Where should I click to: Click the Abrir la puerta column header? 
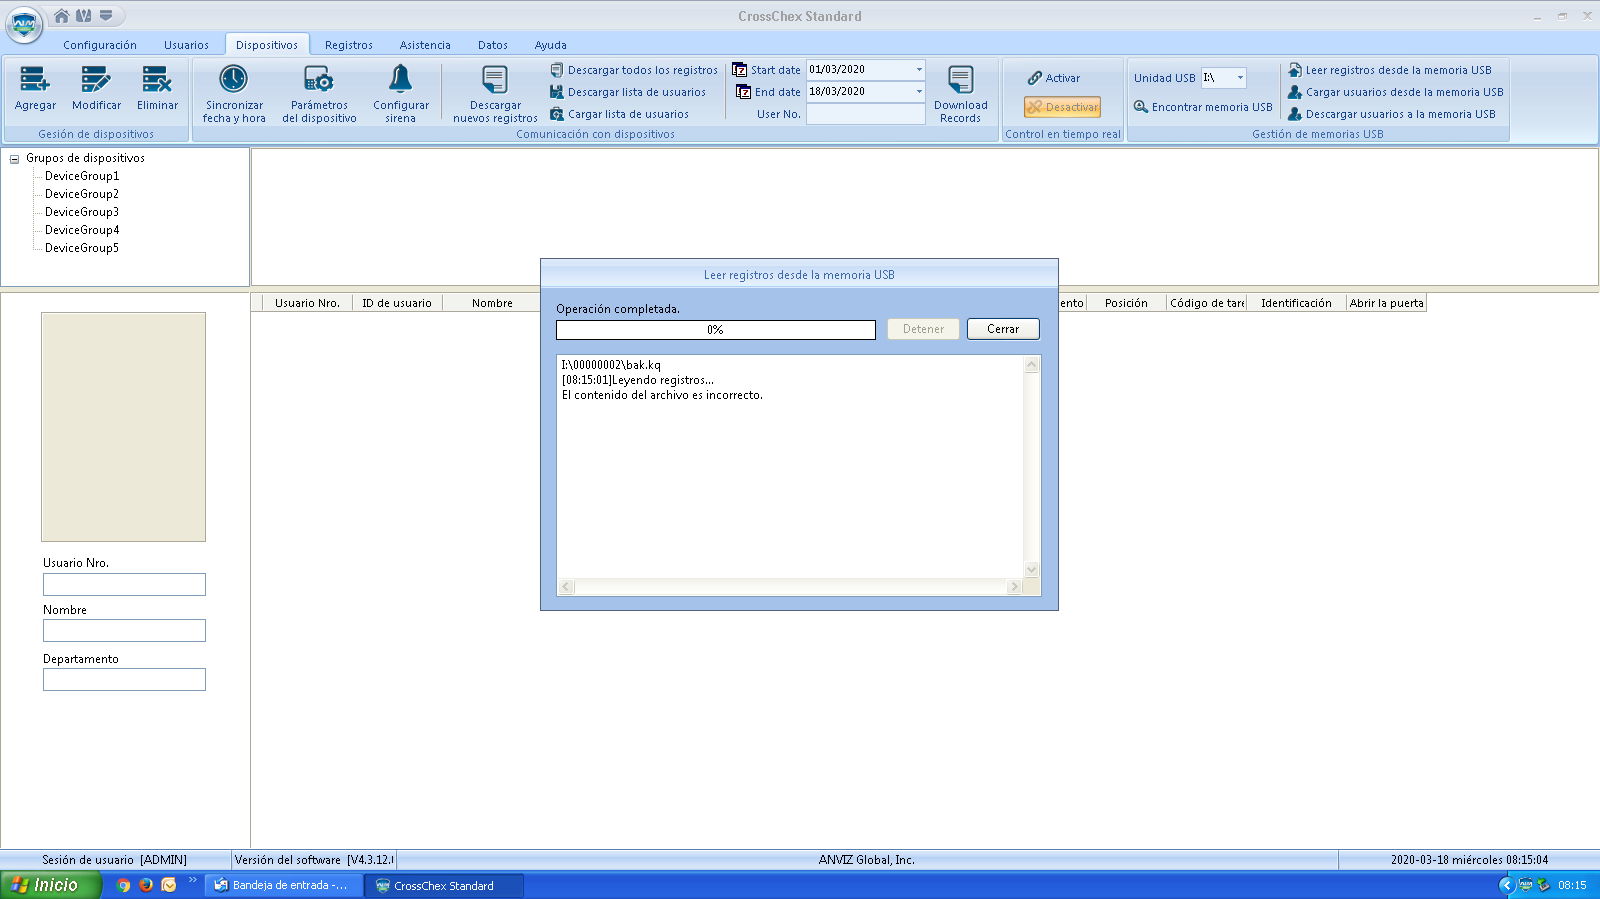click(x=1386, y=303)
